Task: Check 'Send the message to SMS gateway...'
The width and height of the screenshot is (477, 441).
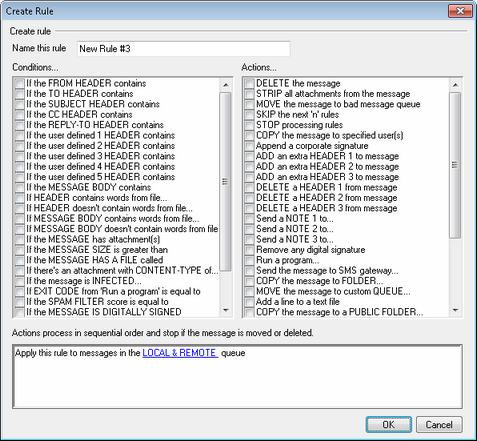Action: pos(249,270)
